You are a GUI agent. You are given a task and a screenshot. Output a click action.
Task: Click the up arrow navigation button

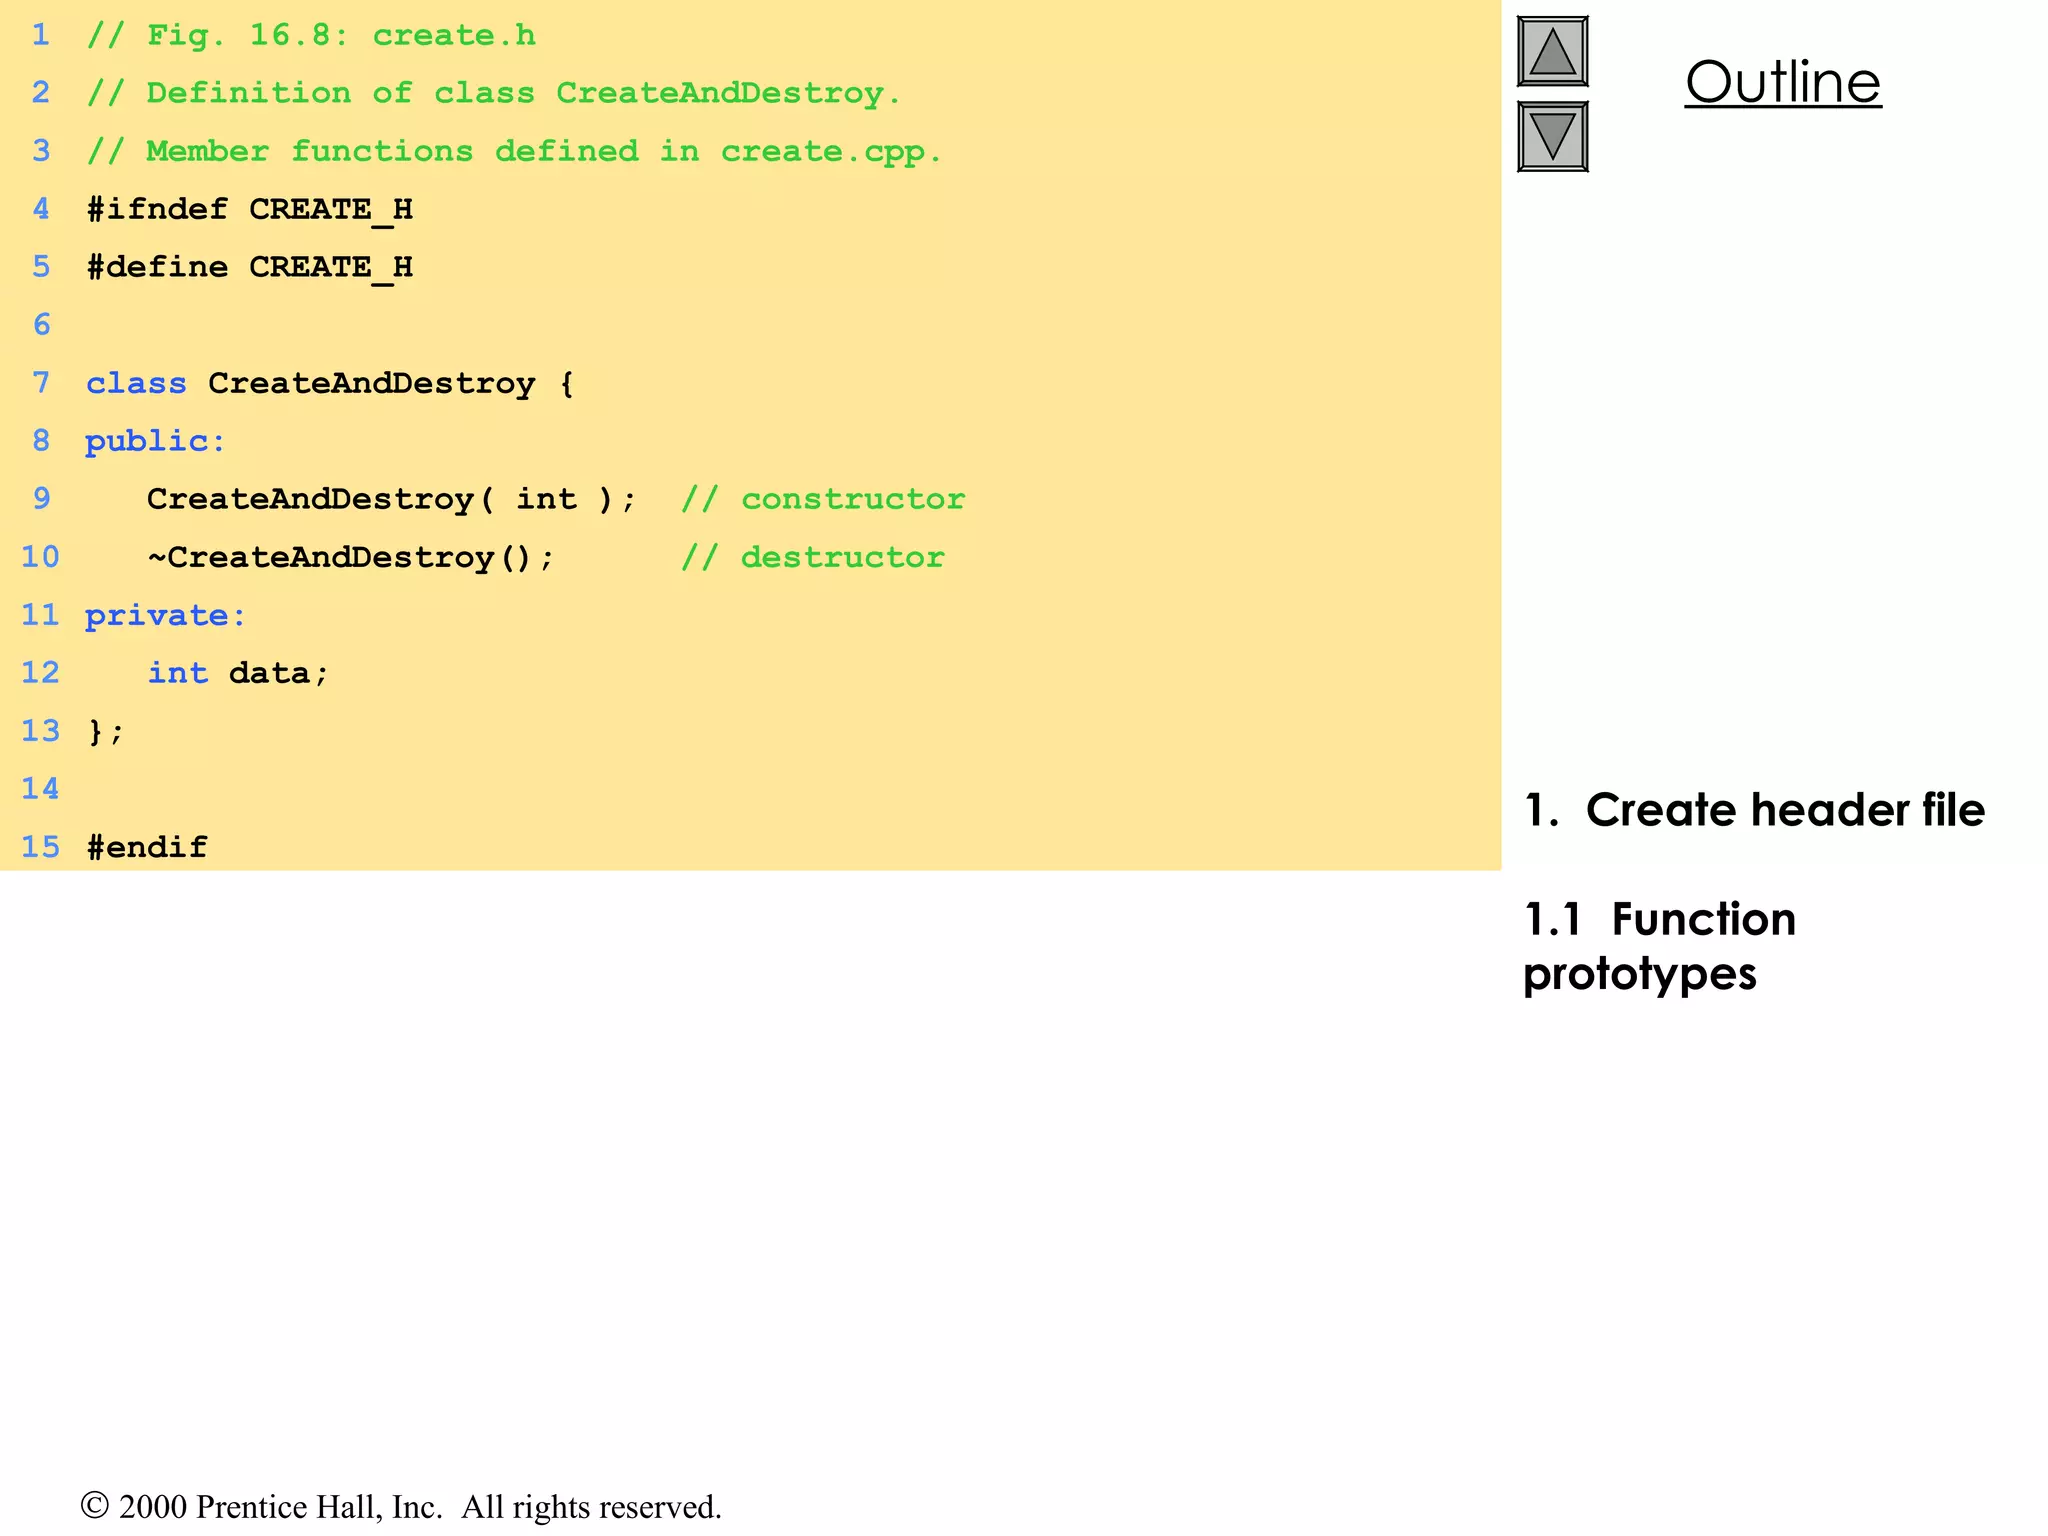[x=1552, y=52]
